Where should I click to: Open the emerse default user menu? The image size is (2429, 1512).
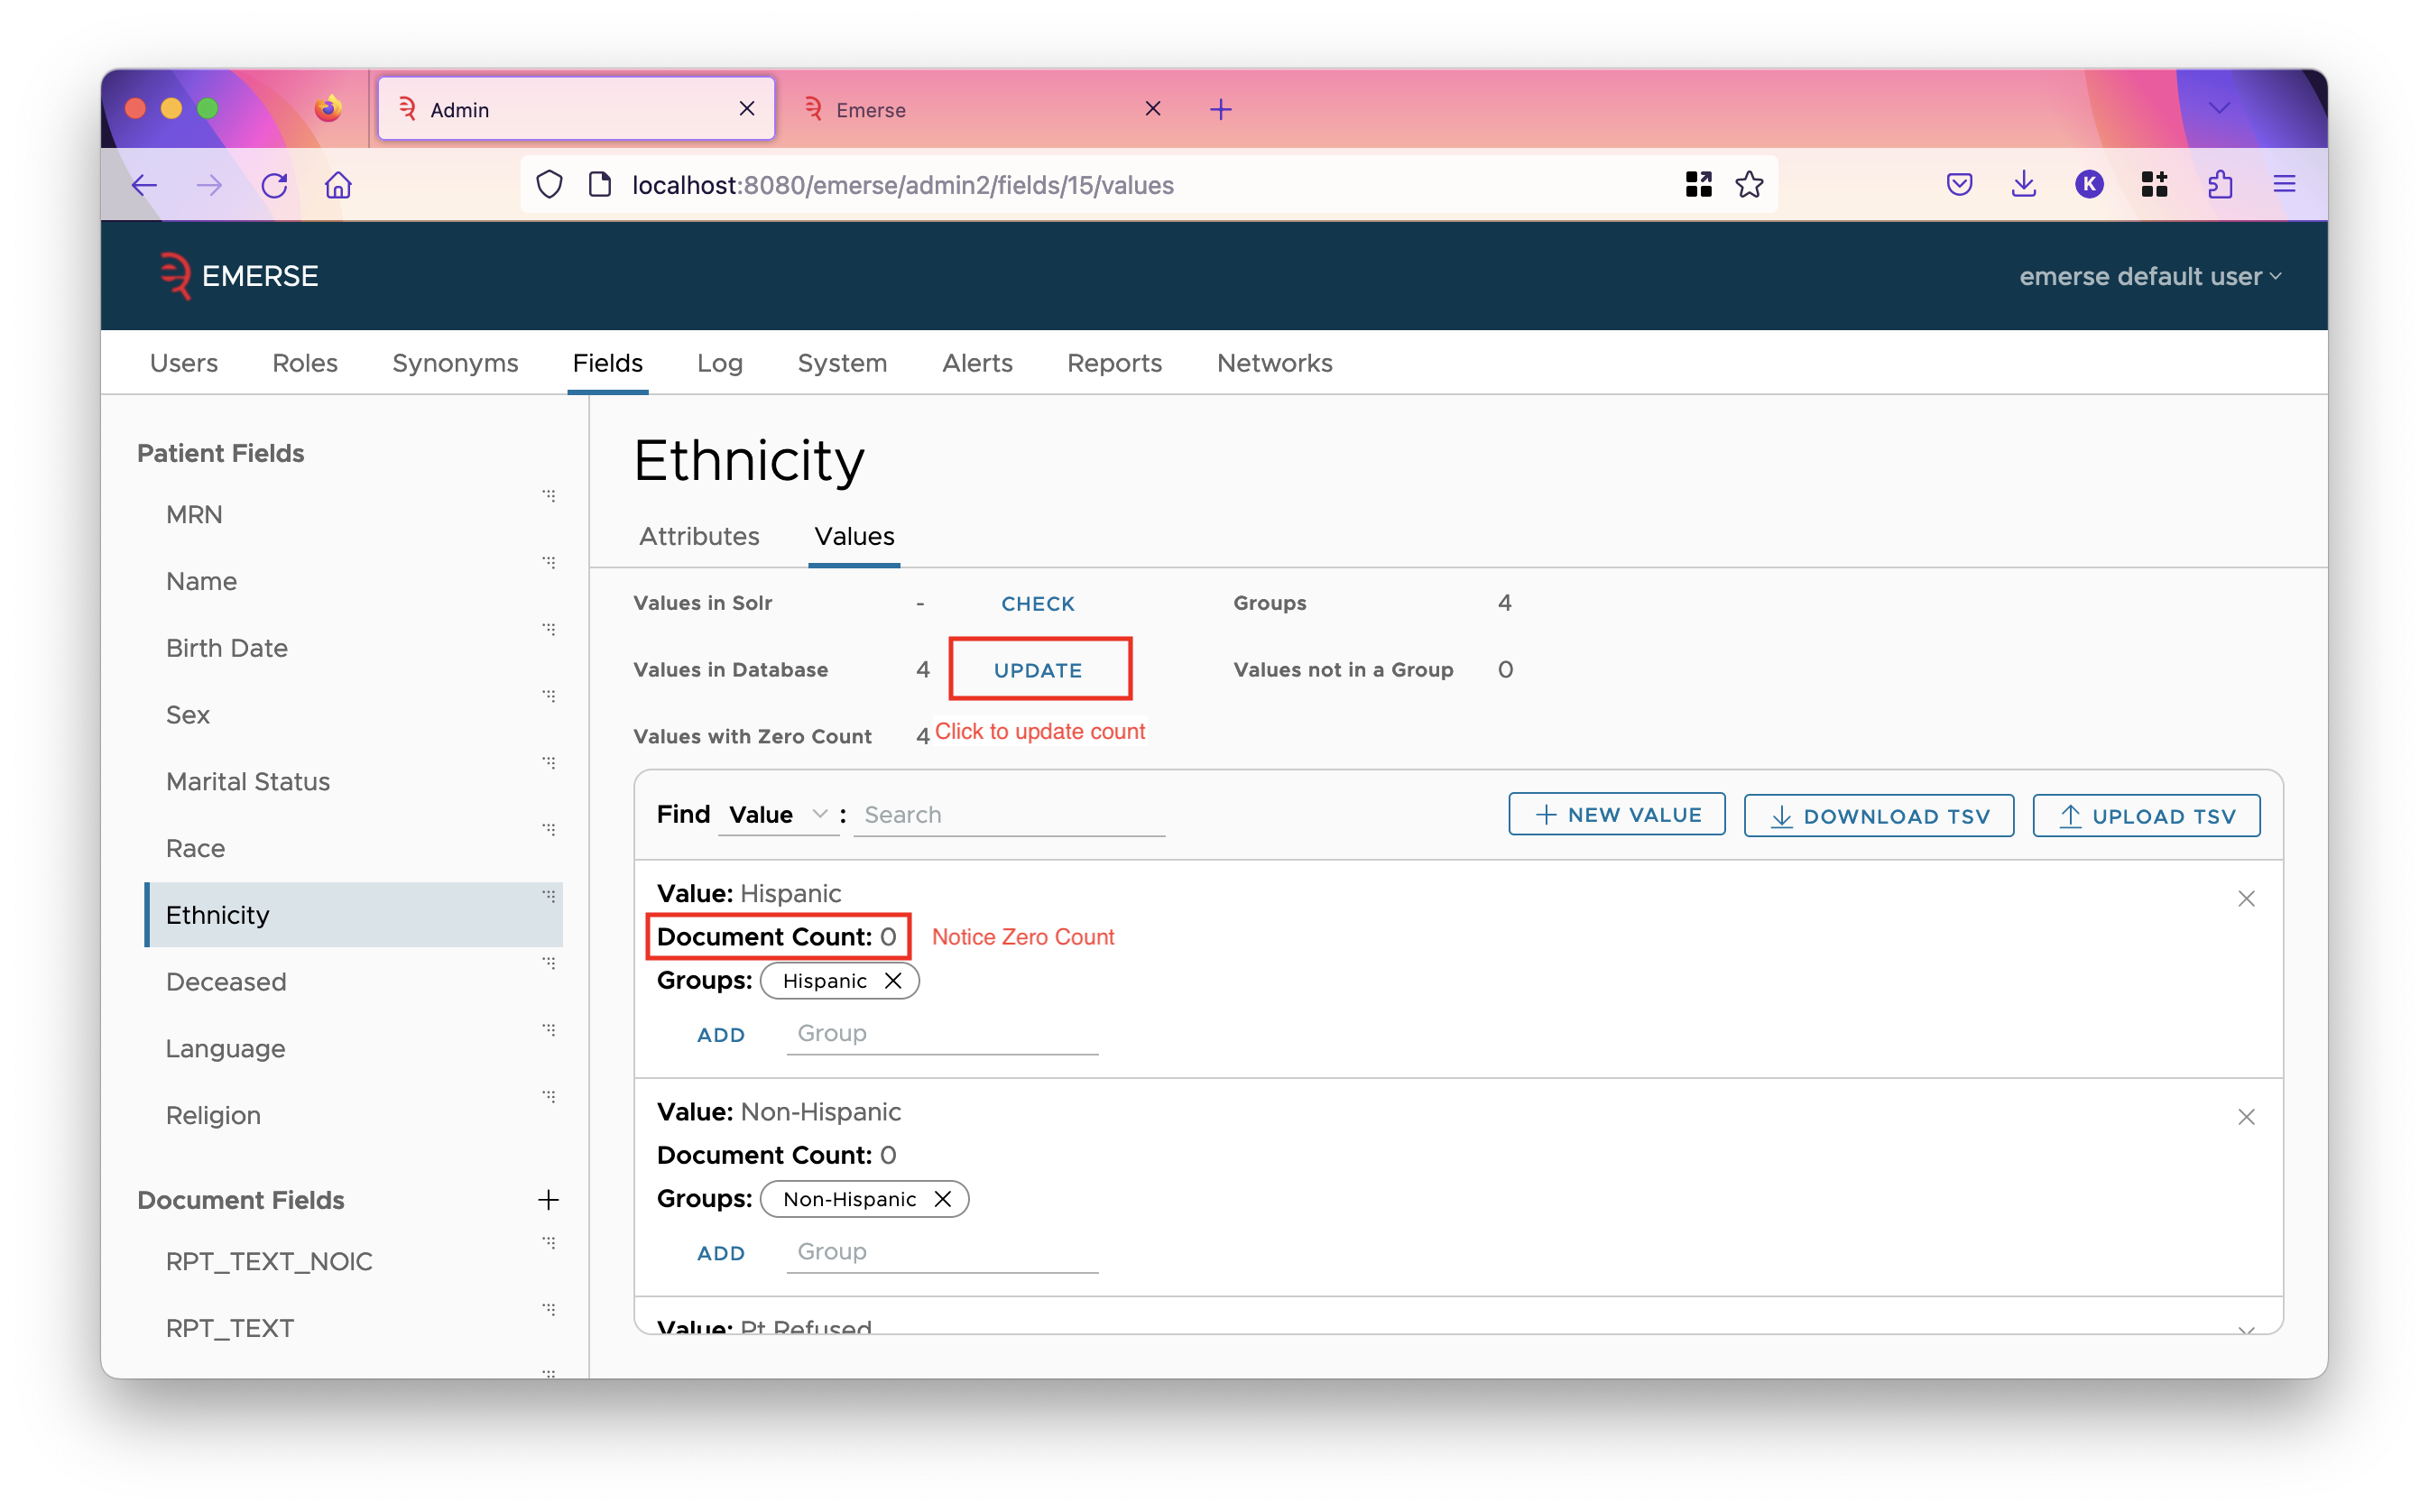tap(2150, 276)
